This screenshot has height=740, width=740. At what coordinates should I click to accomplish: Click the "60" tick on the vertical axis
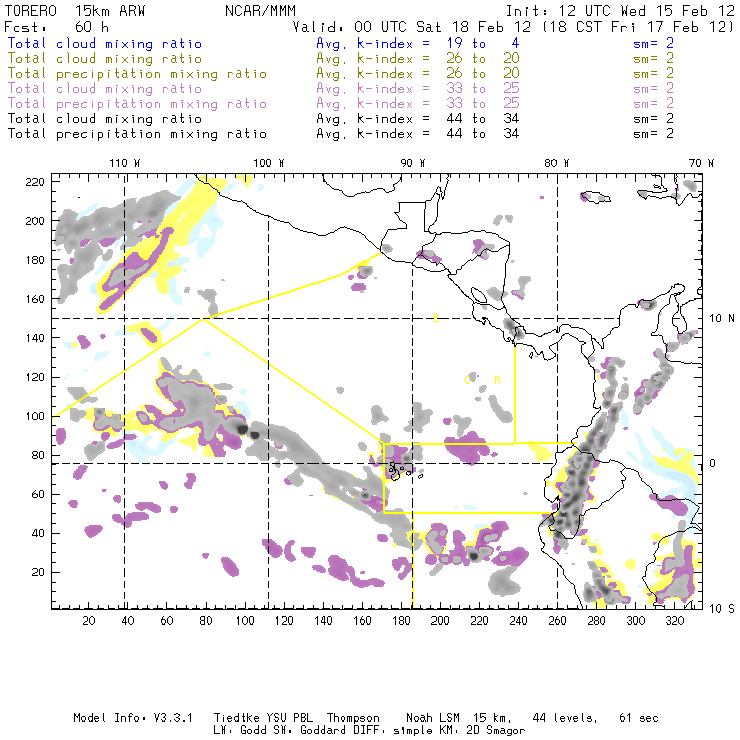click(38, 494)
